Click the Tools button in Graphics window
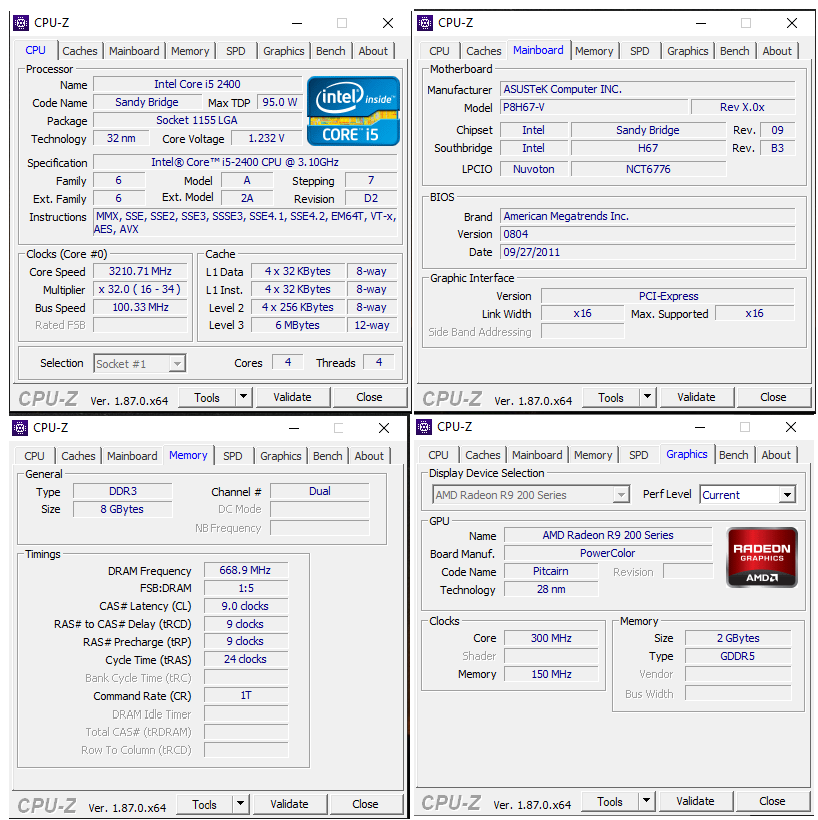The image size is (818, 820). point(610,801)
